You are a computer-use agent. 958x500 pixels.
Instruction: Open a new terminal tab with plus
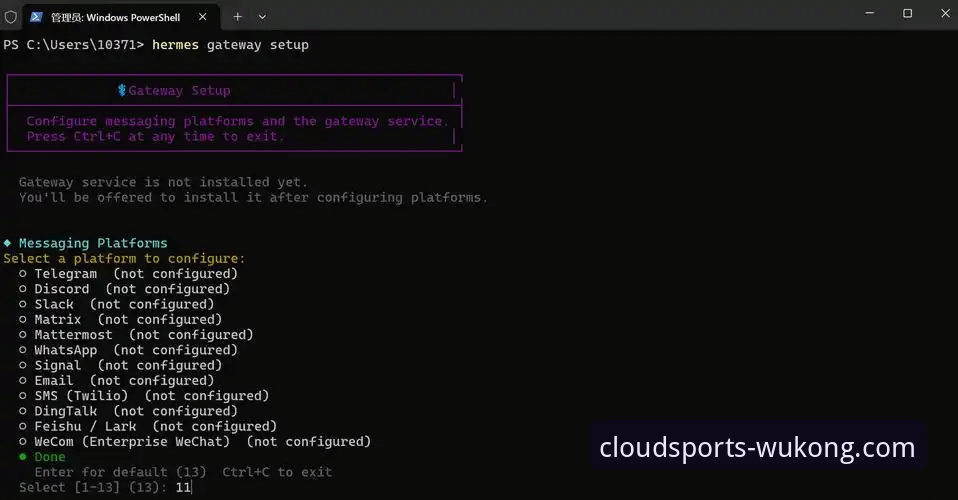click(238, 16)
